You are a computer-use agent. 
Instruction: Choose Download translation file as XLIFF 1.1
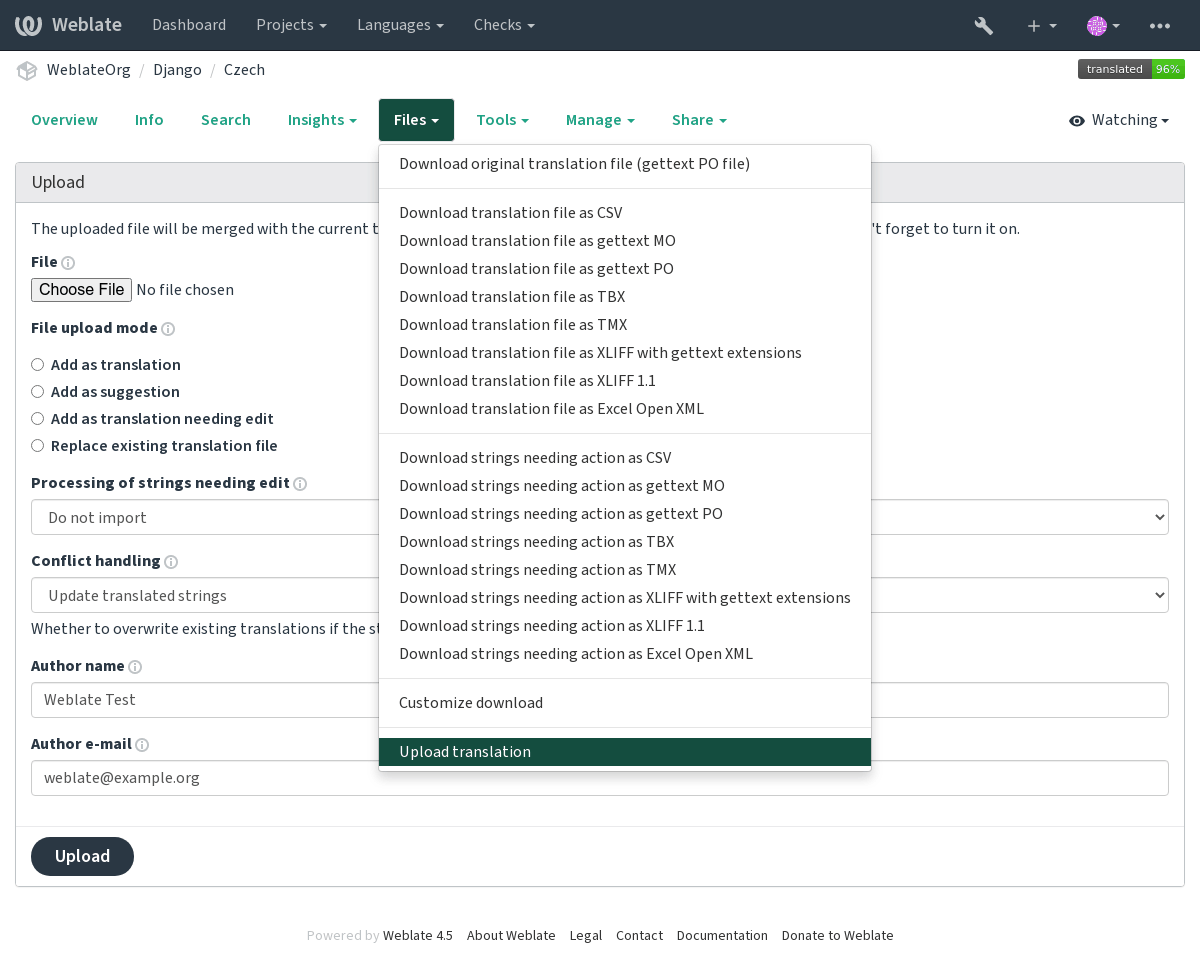pos(625,381)
